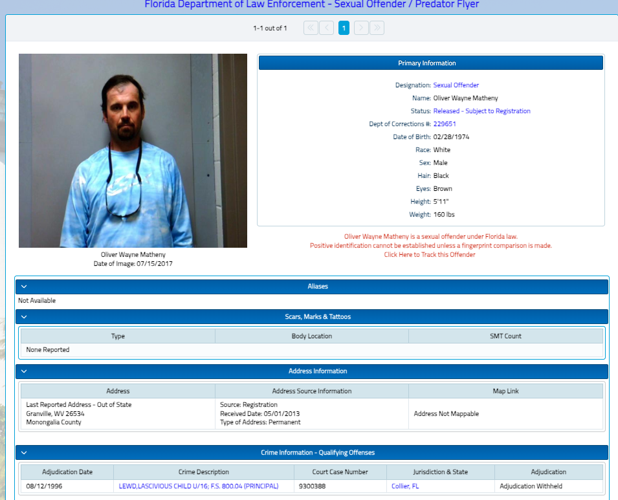The width and height of the screenshot is (618, 500).
Task: Click Here to Track this Offender
Action: coord(430,255)
